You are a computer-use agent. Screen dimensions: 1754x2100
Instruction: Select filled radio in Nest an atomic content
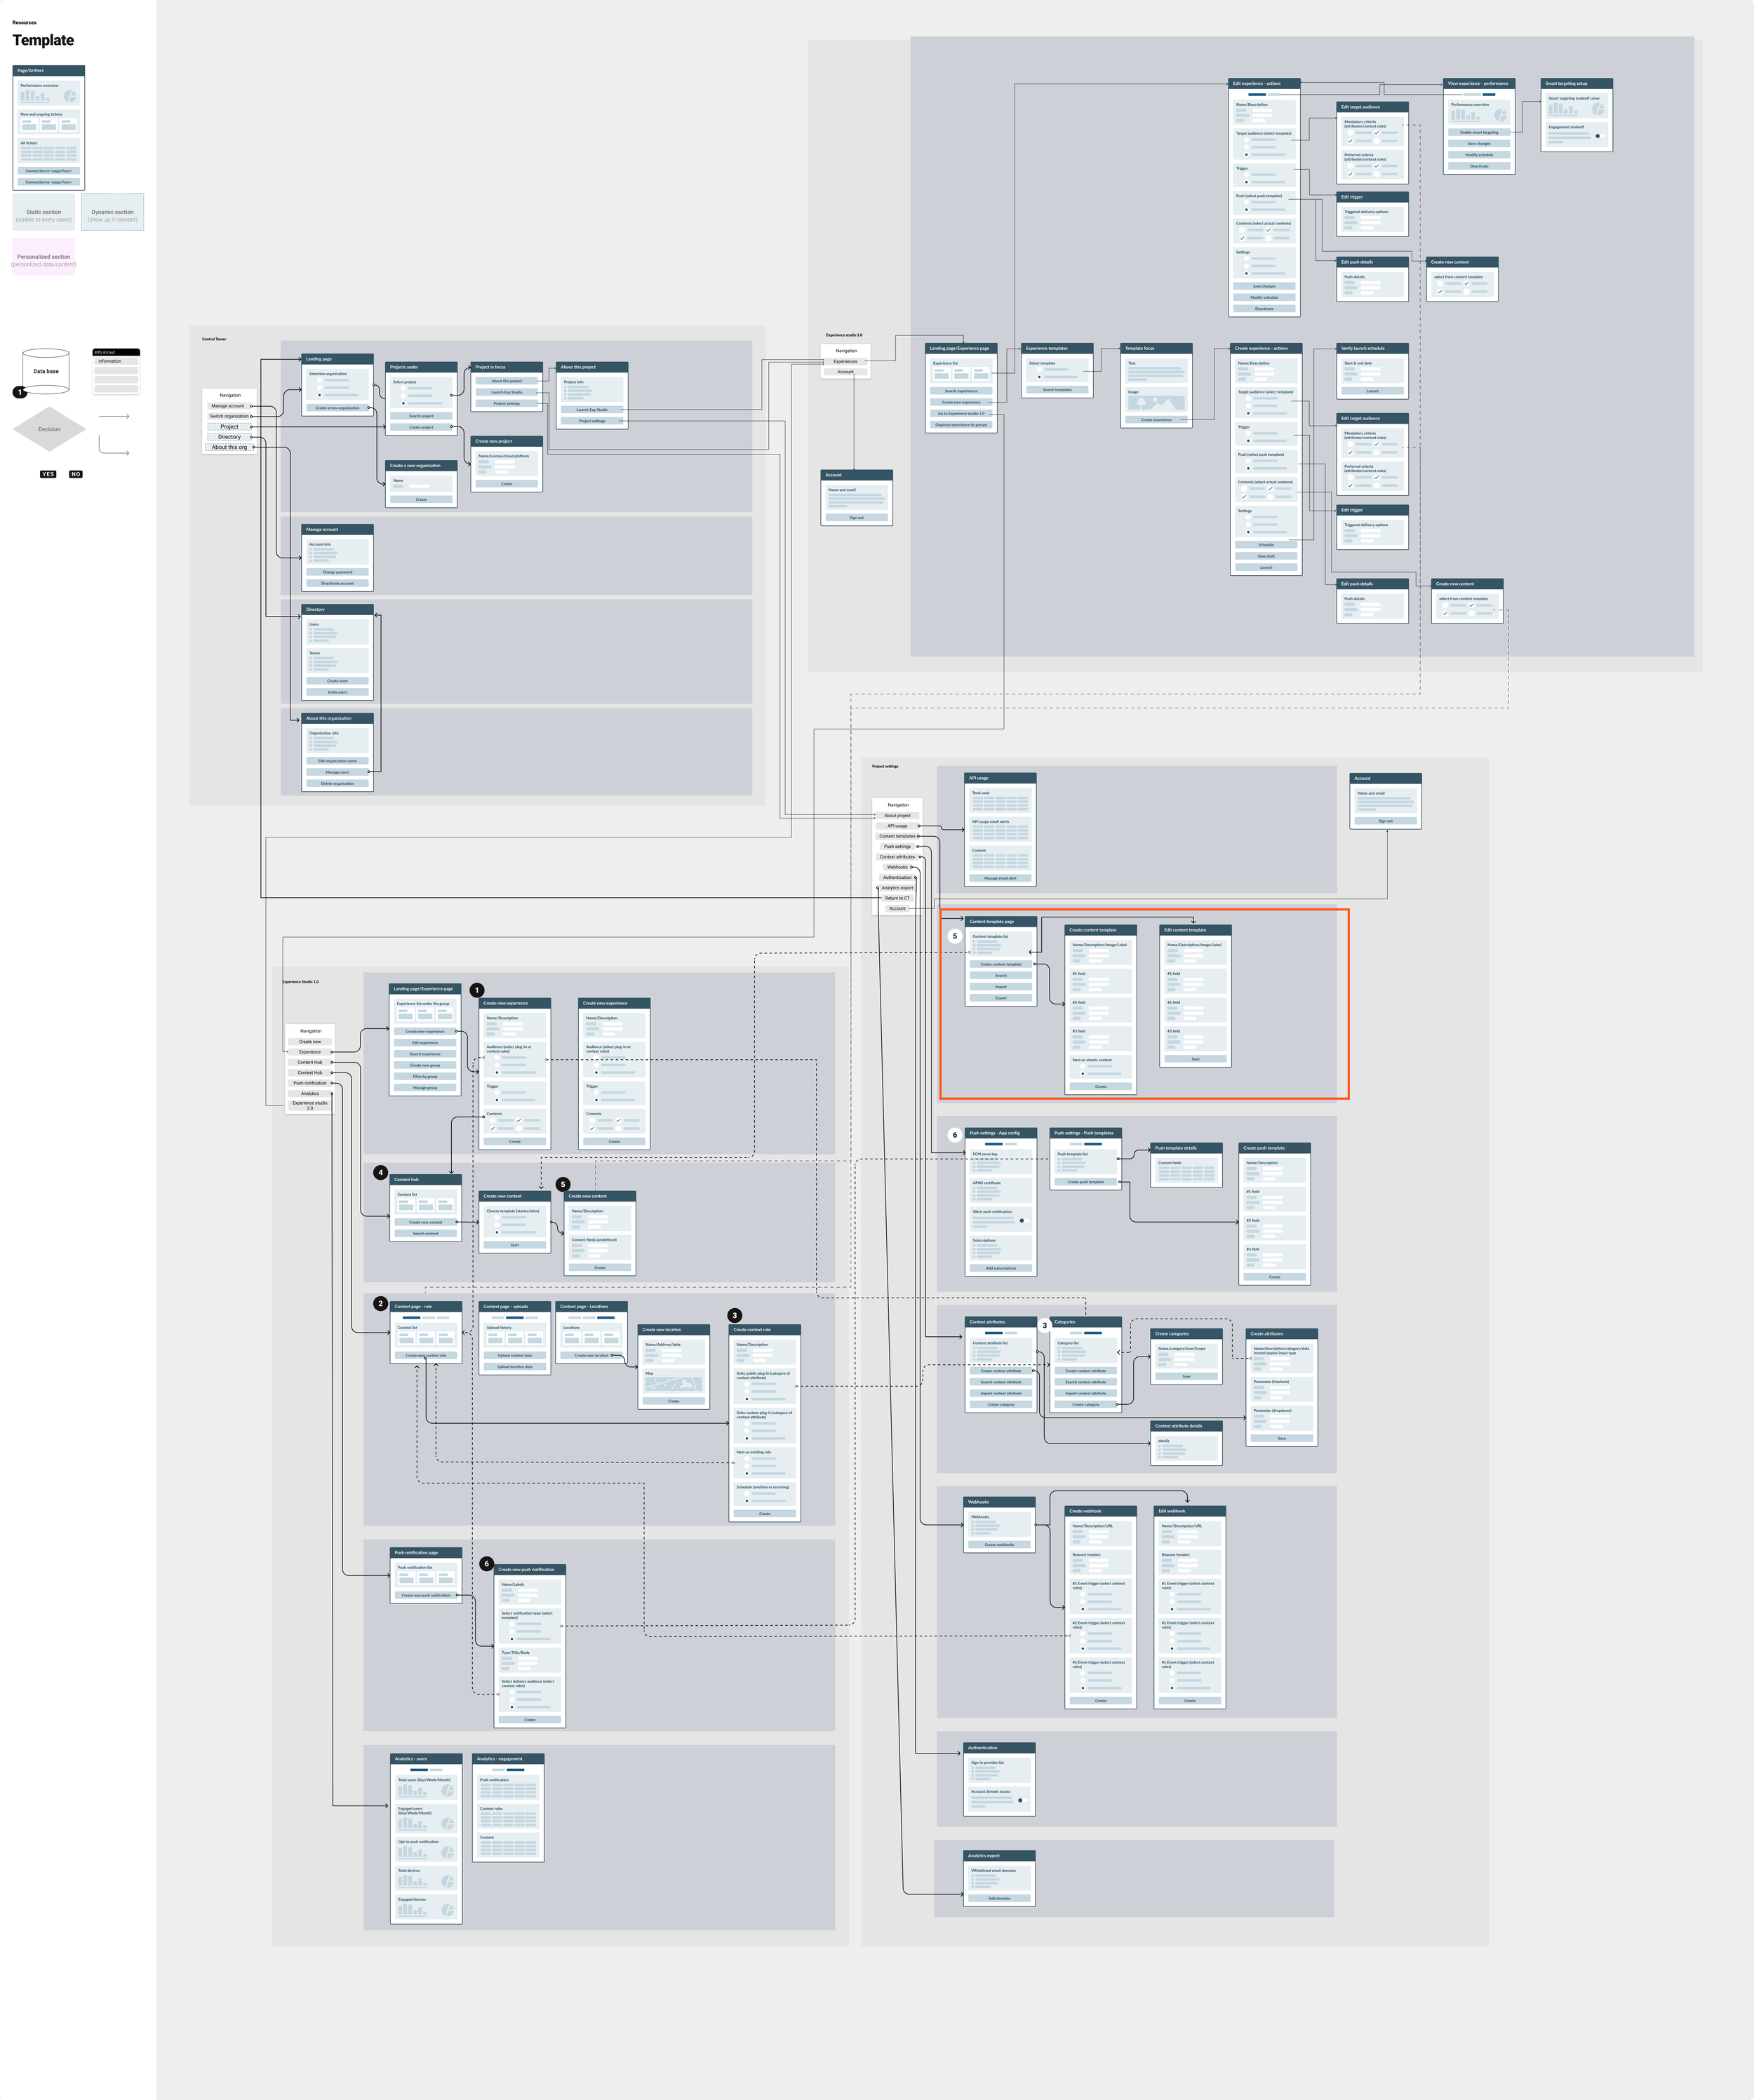coord(1084,1074)
